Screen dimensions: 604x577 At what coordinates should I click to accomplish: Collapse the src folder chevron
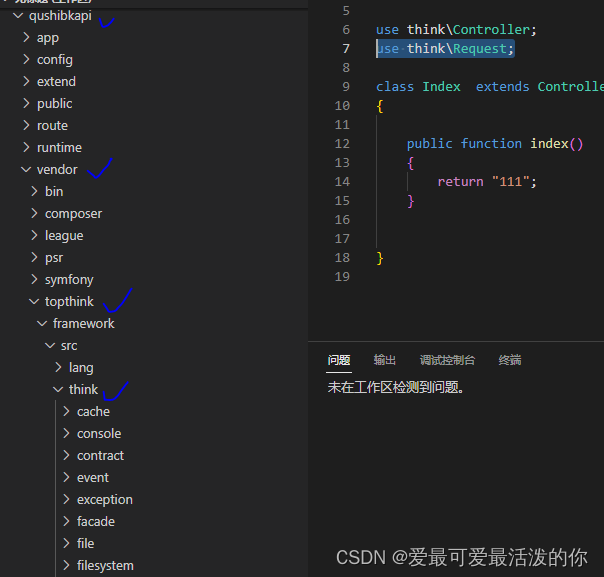[50, 346]
